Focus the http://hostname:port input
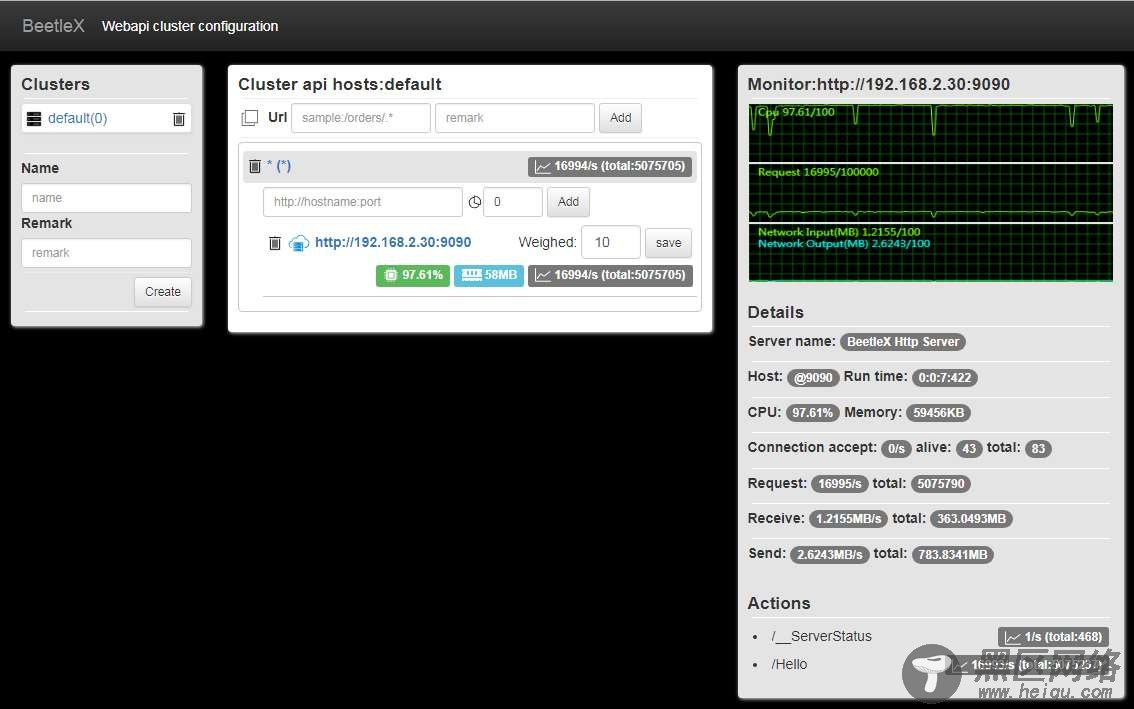 (362, 202)
